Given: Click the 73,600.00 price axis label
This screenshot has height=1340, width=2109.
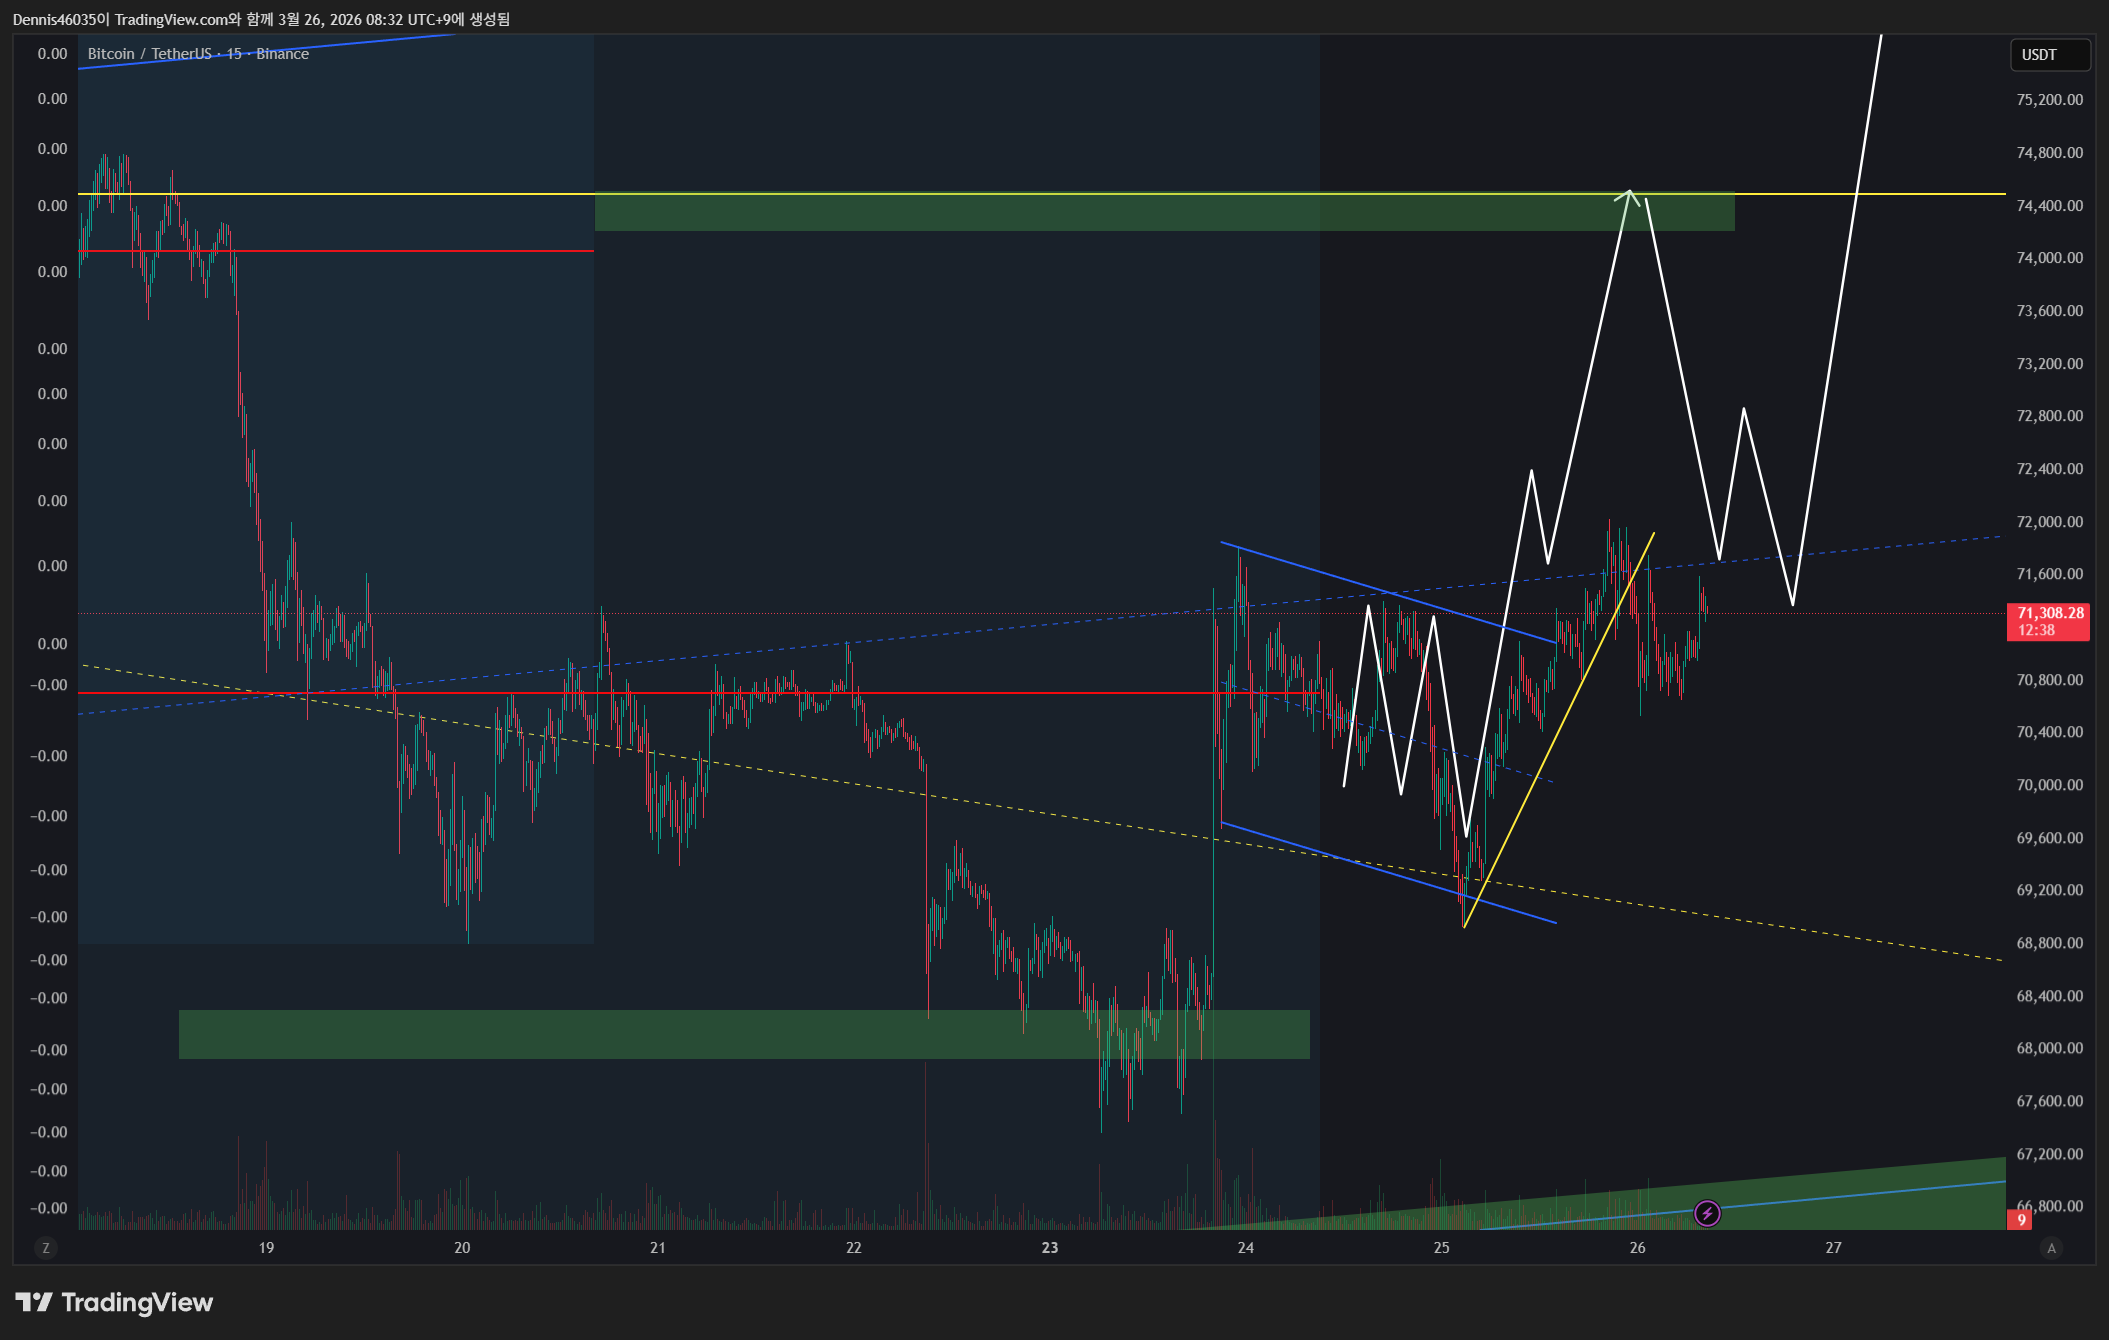Looking at the screenshot, I should tap(2049, 311).
